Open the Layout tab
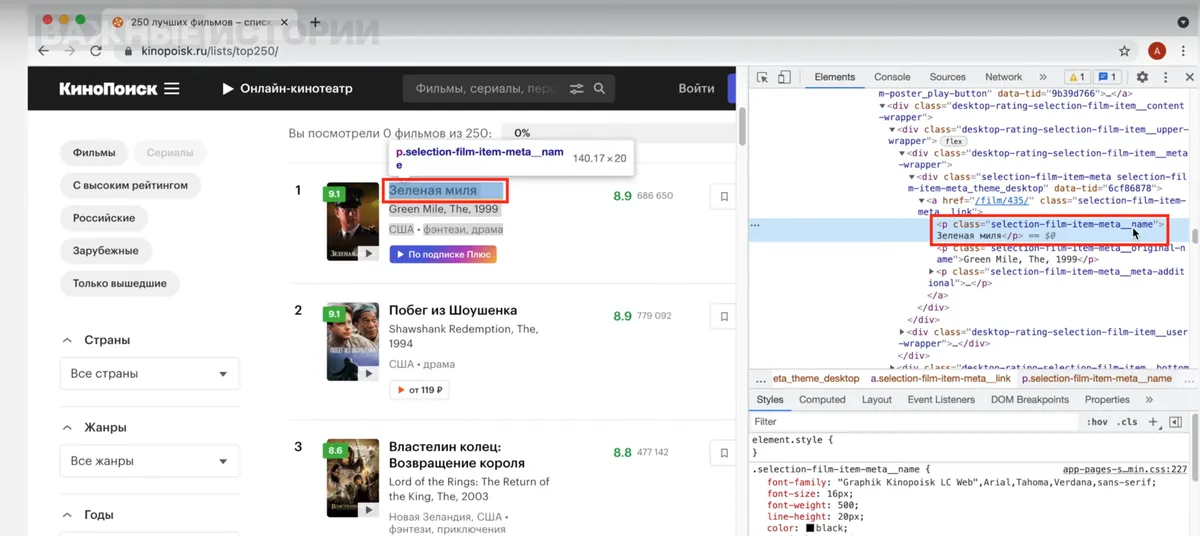The width and height of the screenshot is (1200, 536). [x=876, y=399]
